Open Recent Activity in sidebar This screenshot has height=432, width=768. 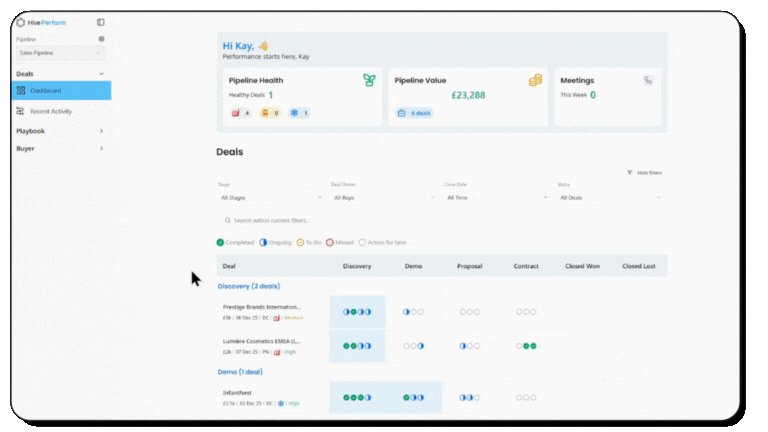(51, 111)
